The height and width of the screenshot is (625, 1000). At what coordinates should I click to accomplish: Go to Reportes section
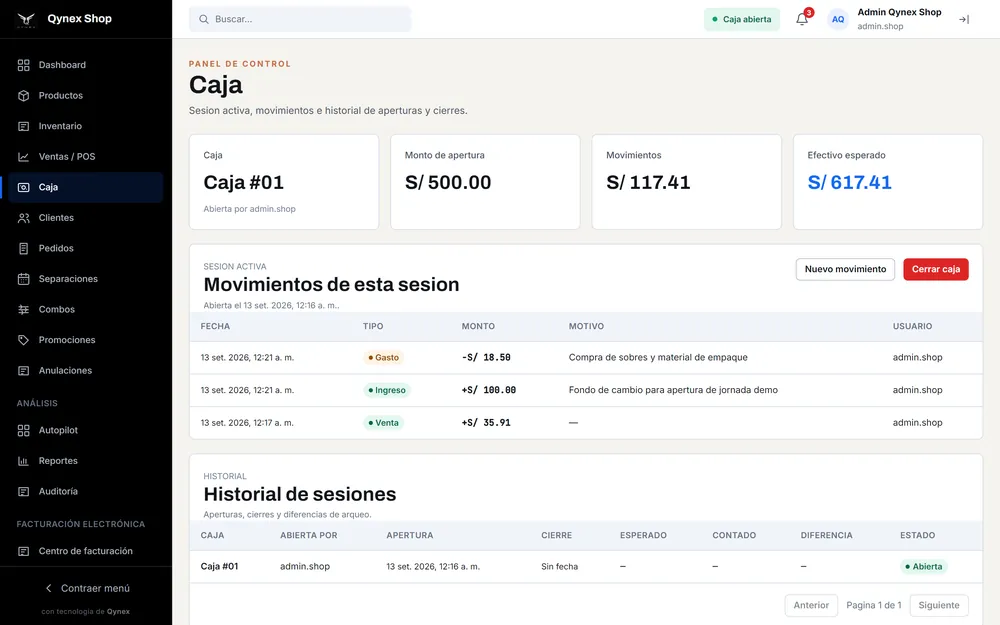(86, 461)
